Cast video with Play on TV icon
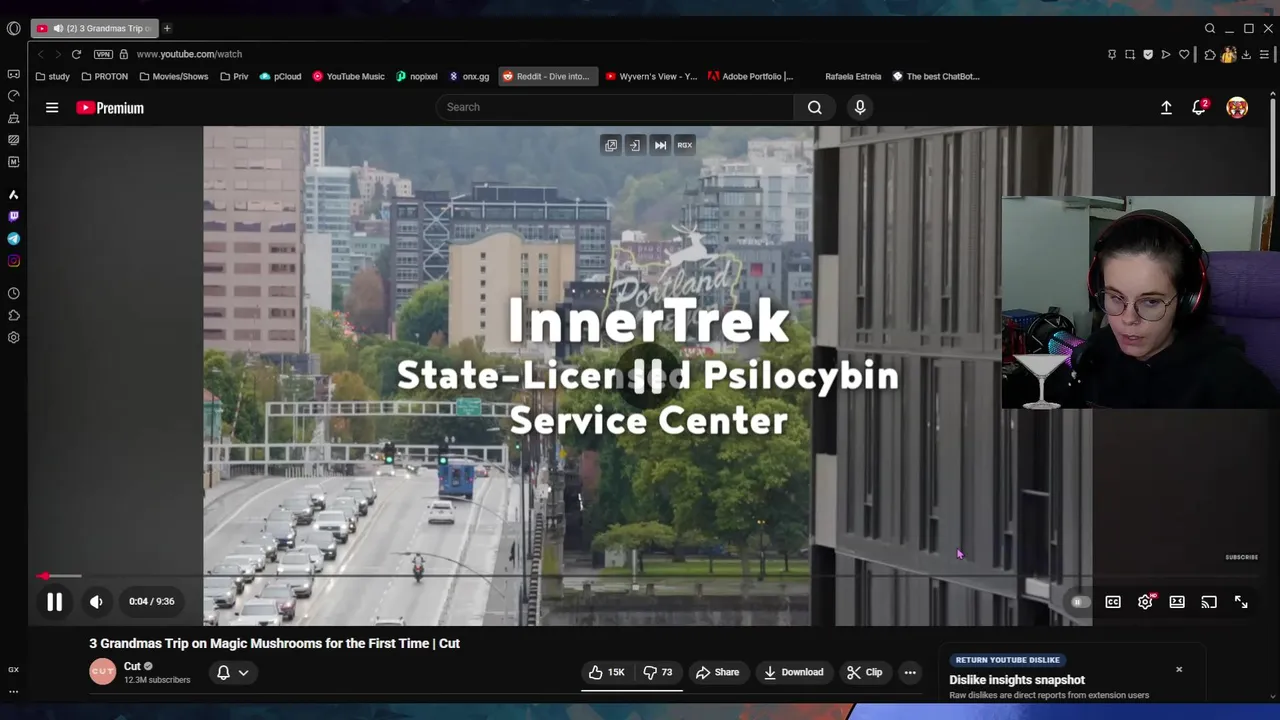This screenshot has width=1280, height=720. click(x=1209, y=602)
